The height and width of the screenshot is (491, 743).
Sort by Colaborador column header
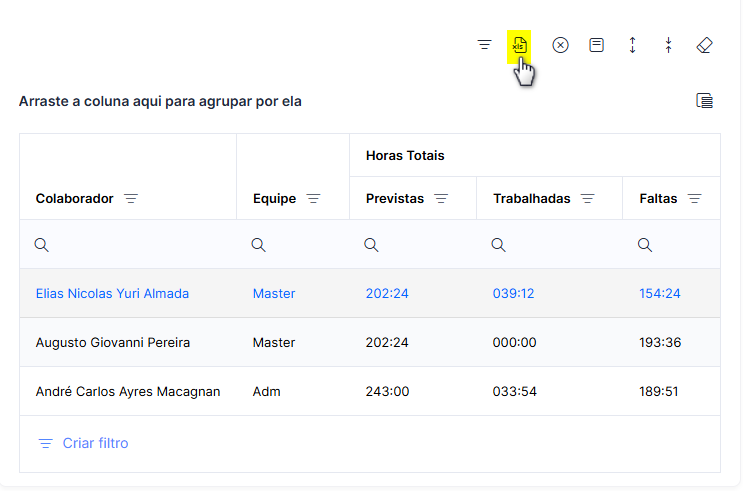(x=74, y=199)
